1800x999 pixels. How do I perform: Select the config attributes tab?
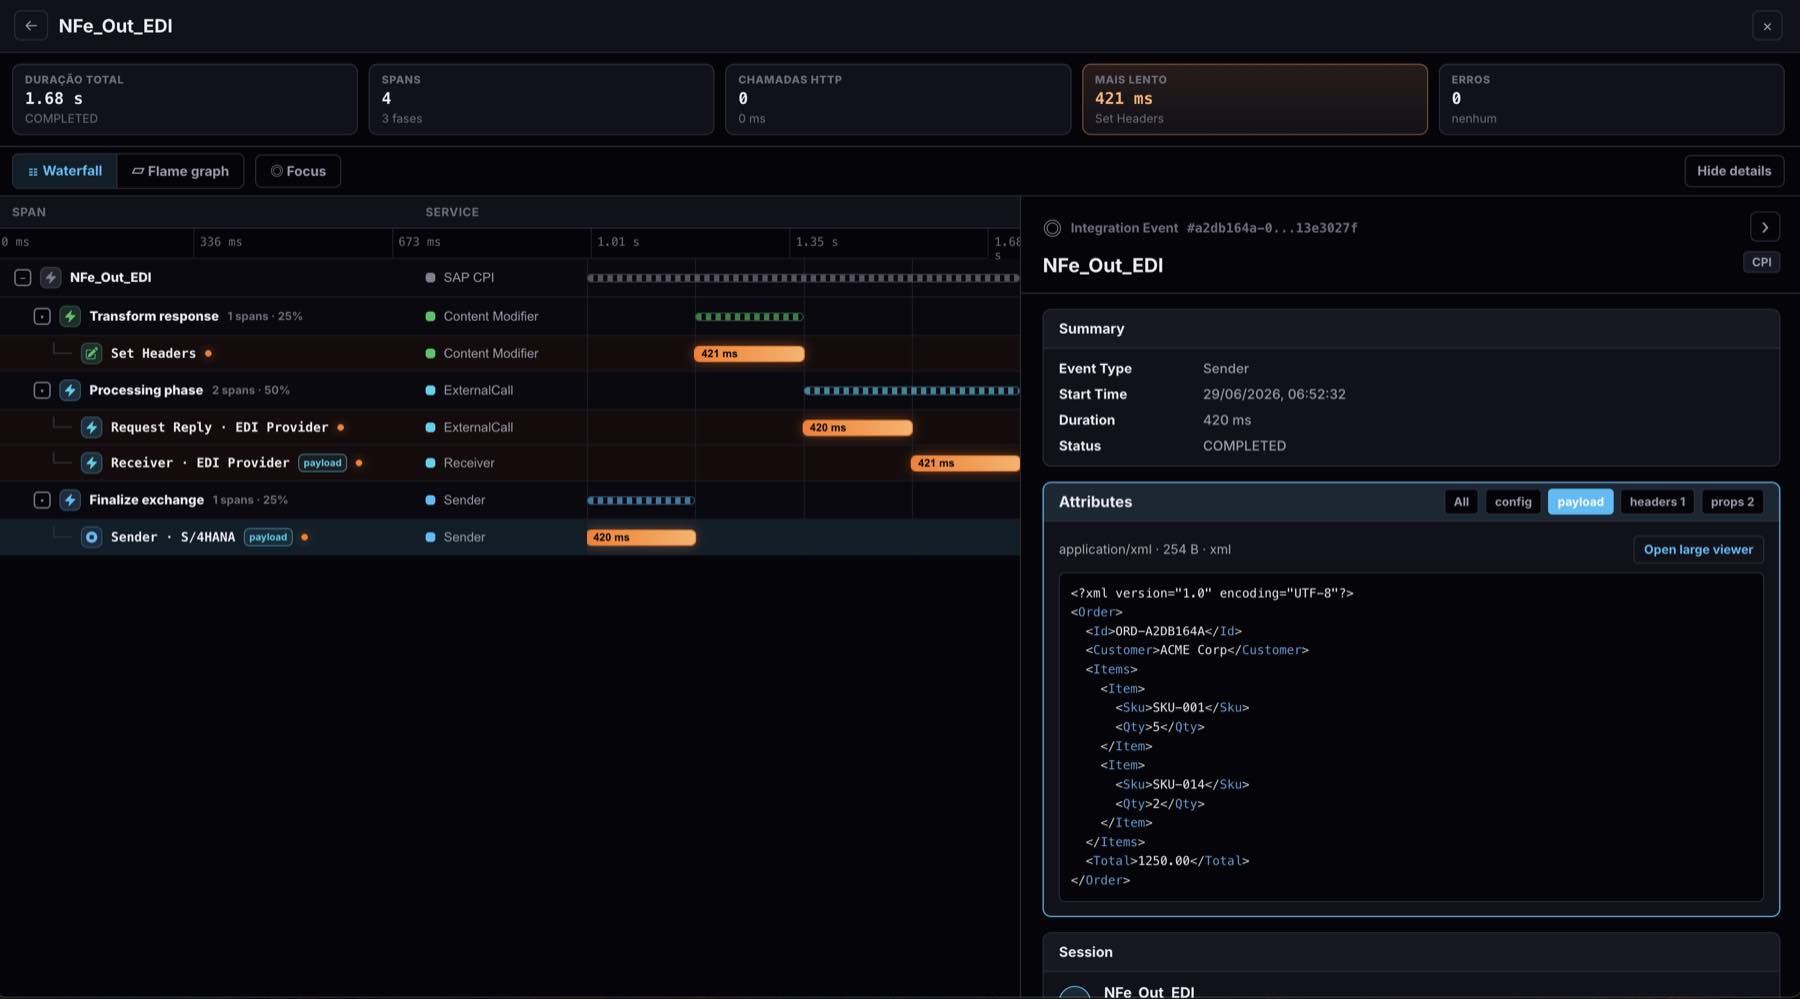click(1513, 502)
